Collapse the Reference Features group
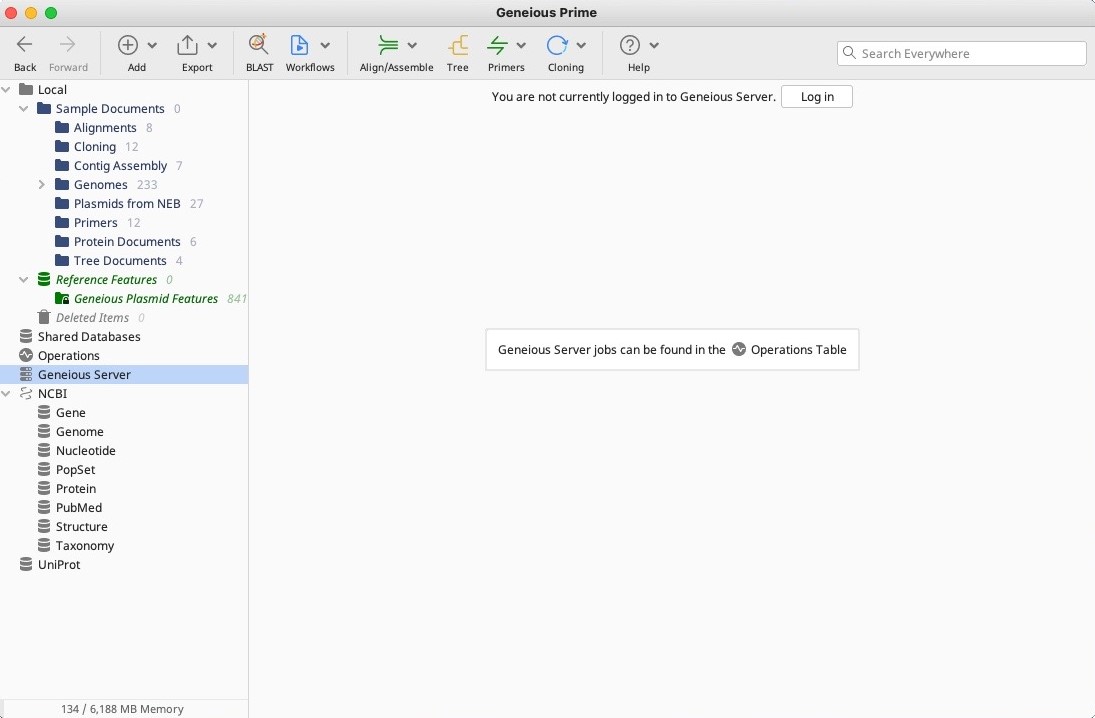This screenshot has width=1095, height=718. coord(24,280)
